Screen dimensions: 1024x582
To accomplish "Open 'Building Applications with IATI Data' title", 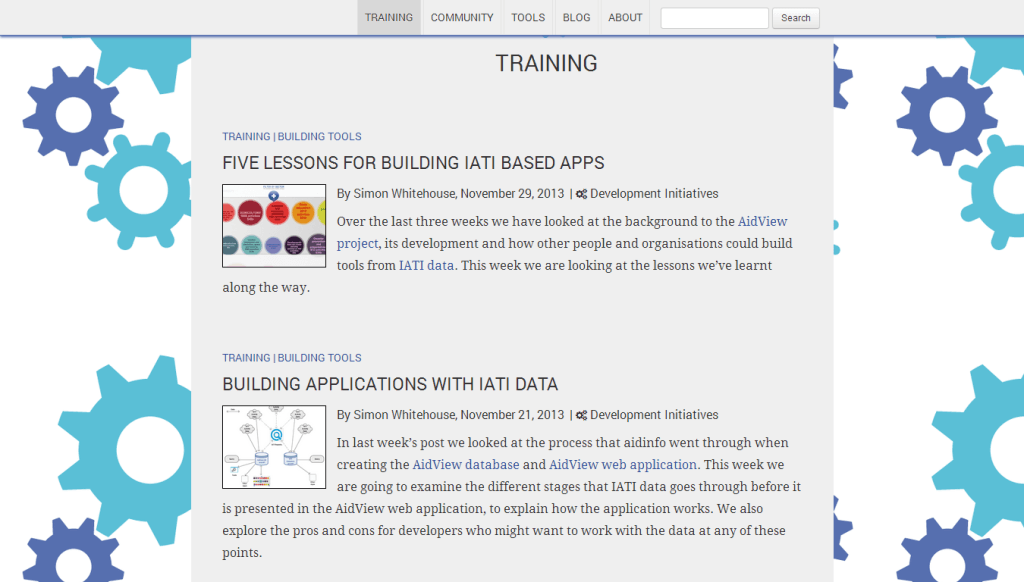I will point(391,384).
